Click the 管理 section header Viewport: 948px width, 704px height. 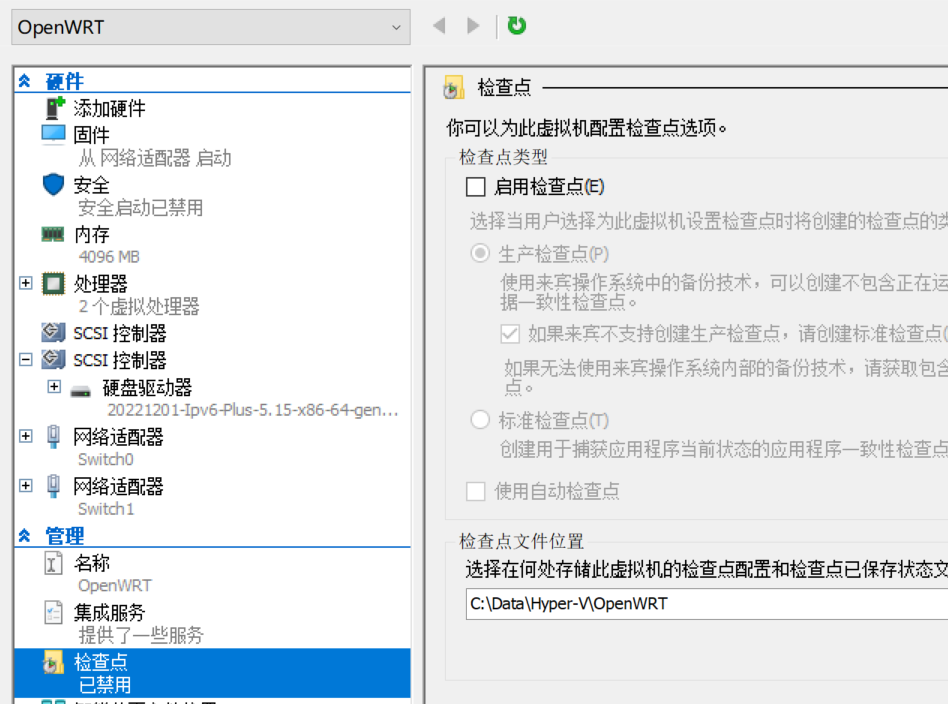tap(65, 536)
